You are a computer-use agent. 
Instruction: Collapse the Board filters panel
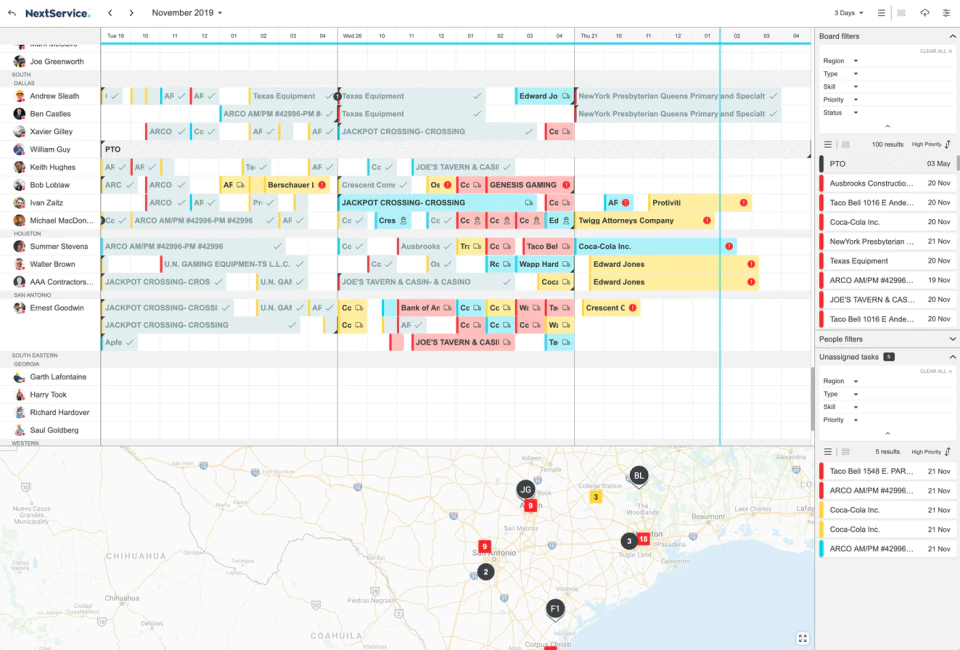[x=952, y=36]
